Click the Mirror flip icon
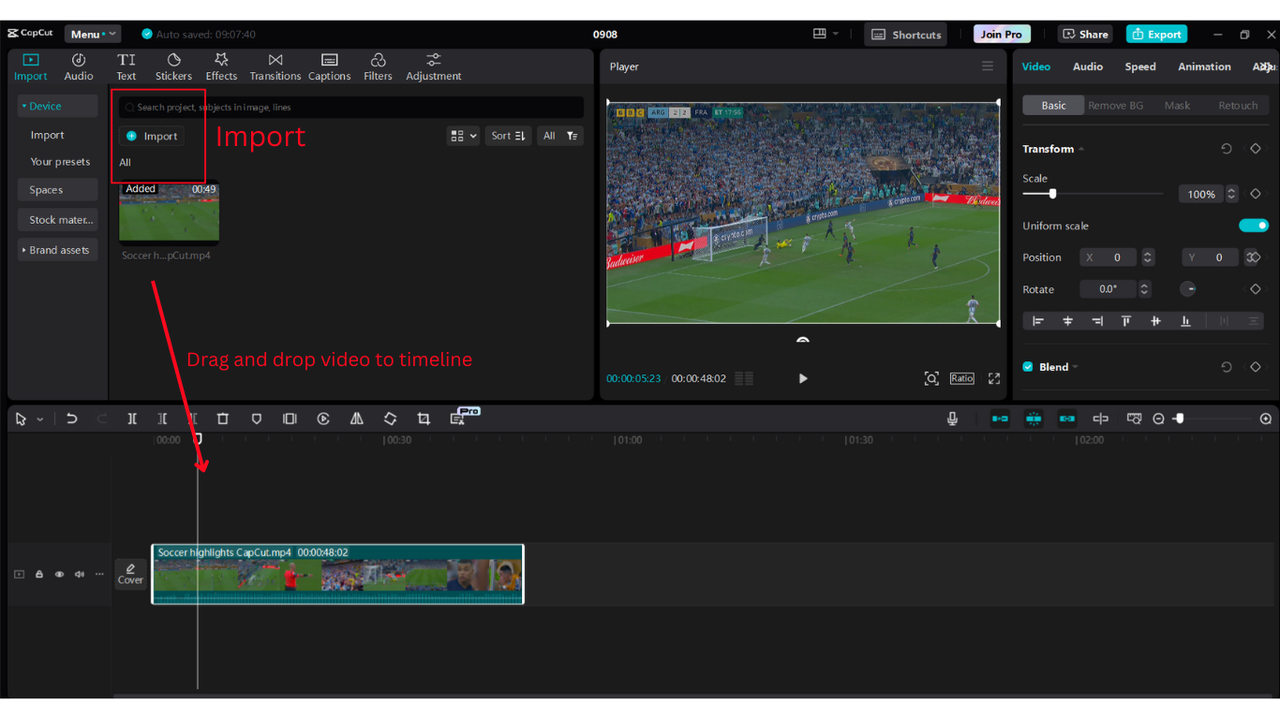This screenshot has width=1280, height=719. (x=356, y=419)
